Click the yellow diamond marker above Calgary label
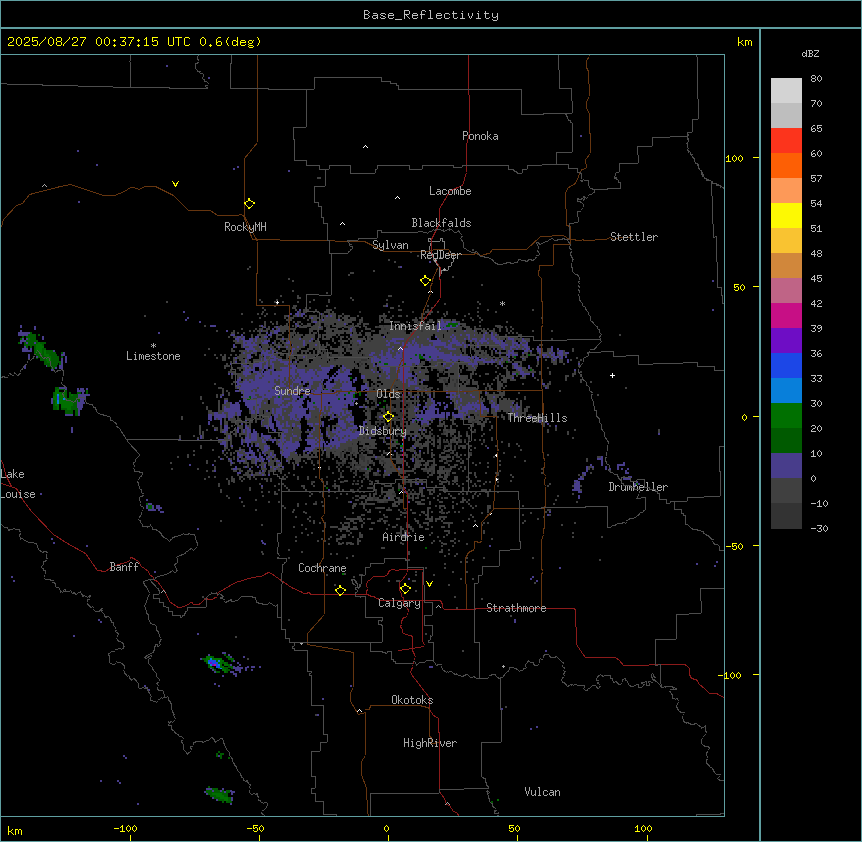862x842 pixels. pyautogui.click(x=405, y=589)
